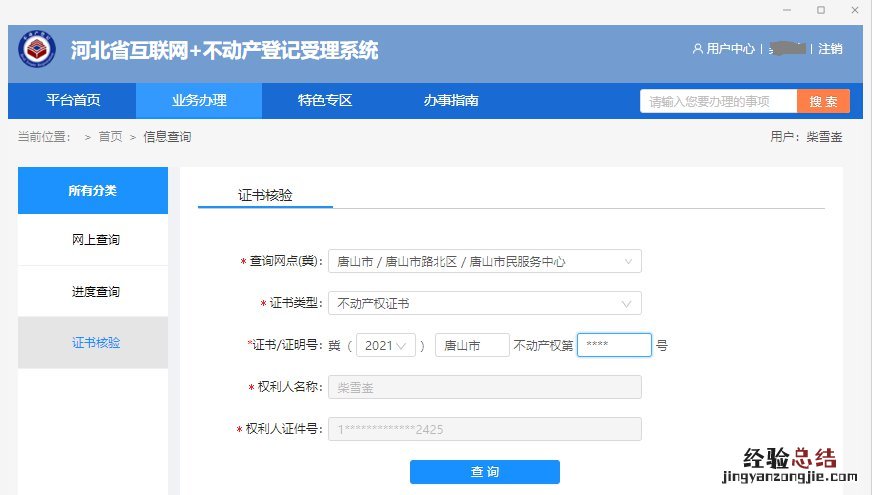Open the 2021 year dropdown
The width and height of the screenshot is (872, 495).
pos(385,345)
